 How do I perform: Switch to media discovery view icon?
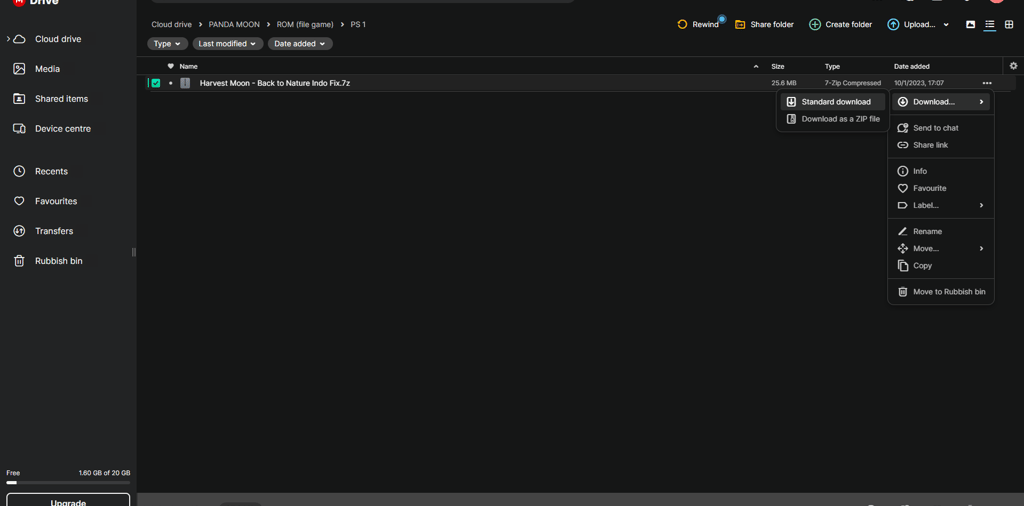[x=970, y=25]
